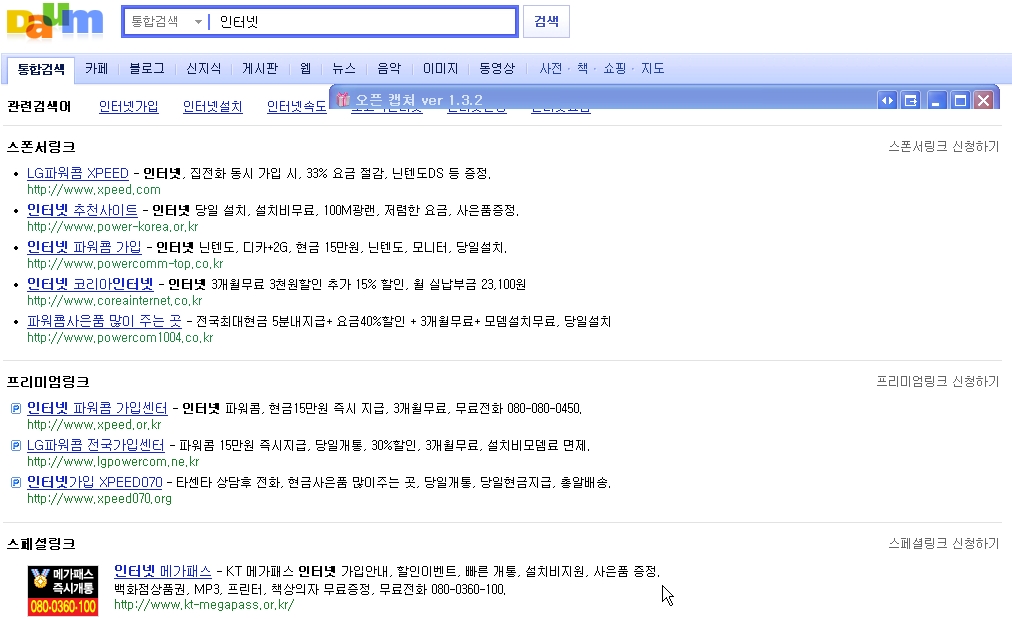The image size is (1012, 619).
Task: Click related search 인터넷속도
Action: point(297,107)
